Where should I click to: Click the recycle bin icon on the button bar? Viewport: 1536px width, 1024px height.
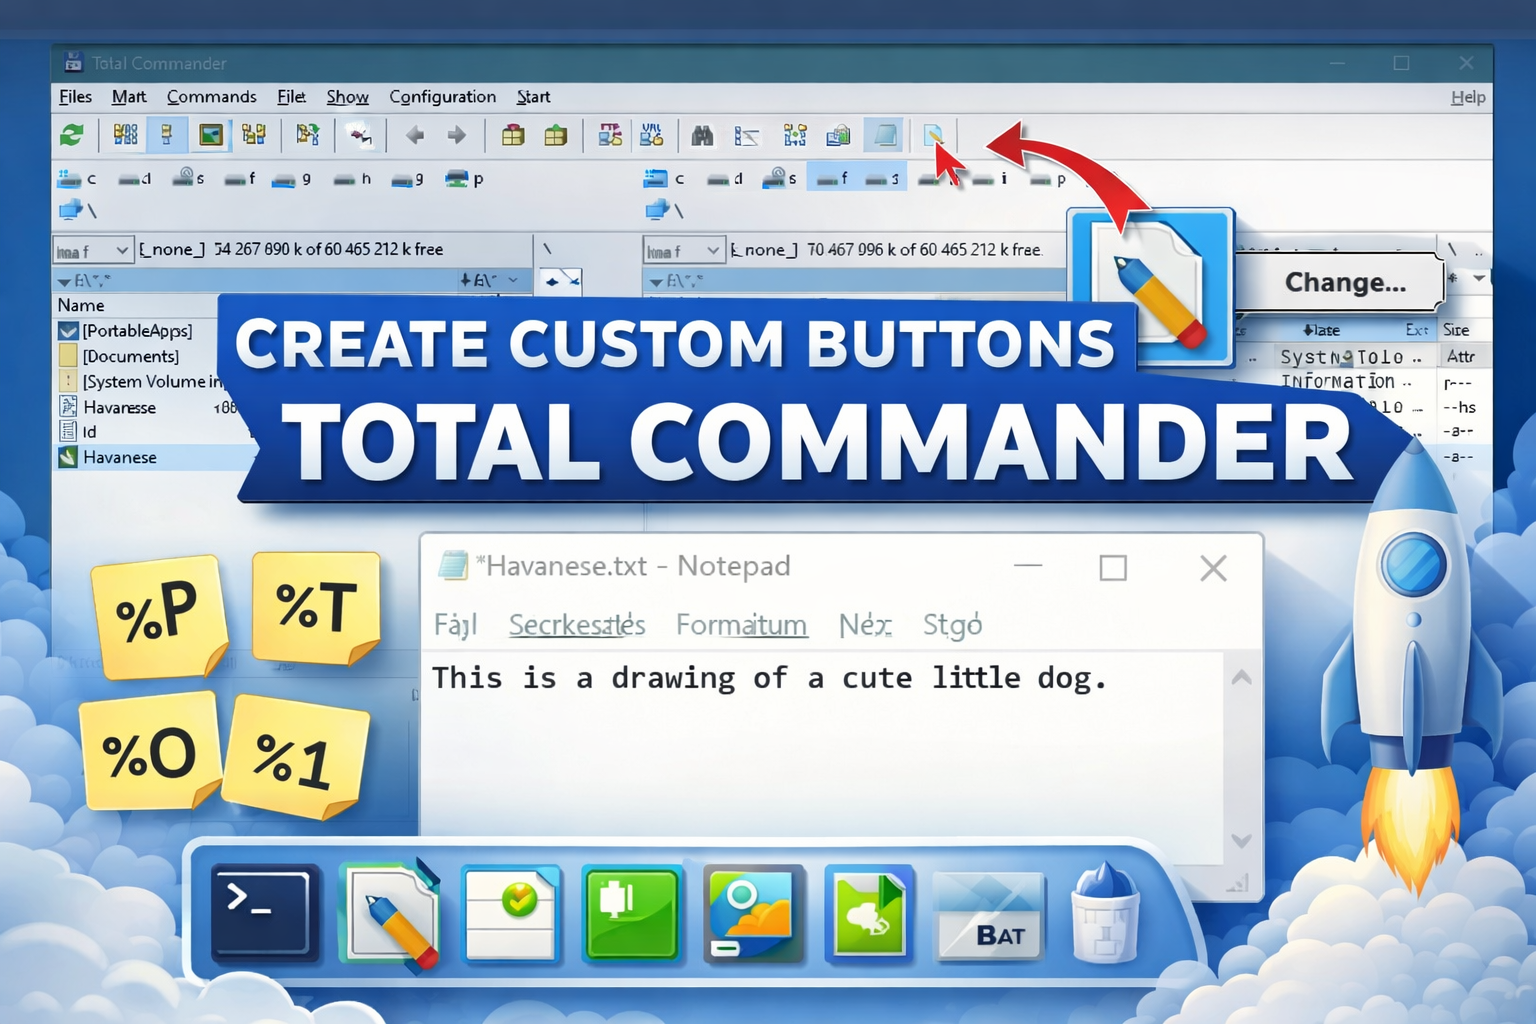(1106, 913)
